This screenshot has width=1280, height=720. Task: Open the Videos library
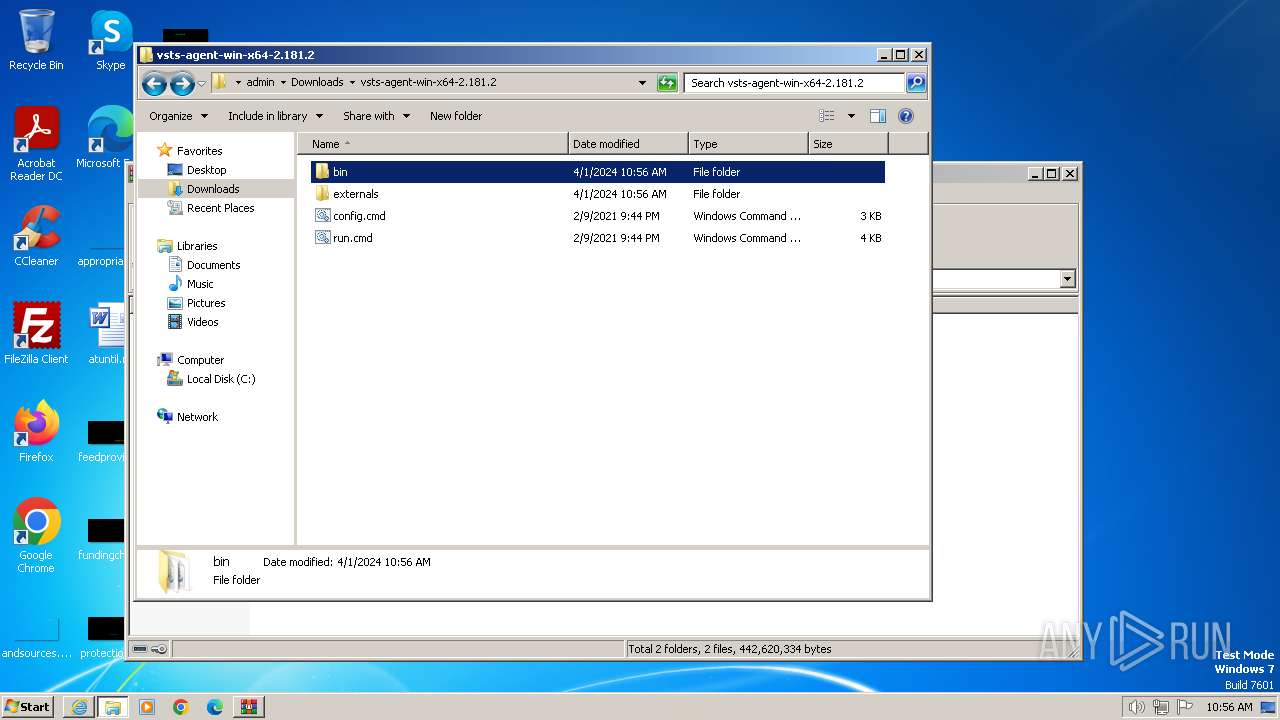click(x=202, y=322)
